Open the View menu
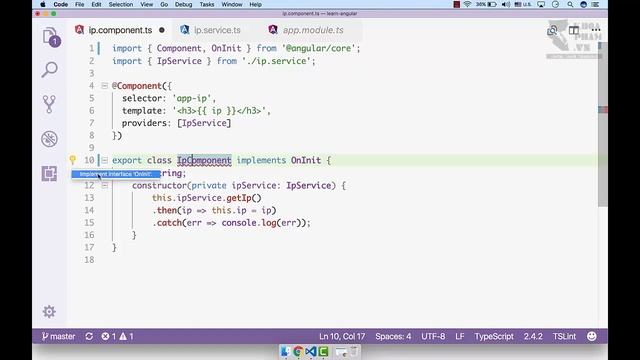The height and width of the screenshot is (360, 640). pos(147,4)
